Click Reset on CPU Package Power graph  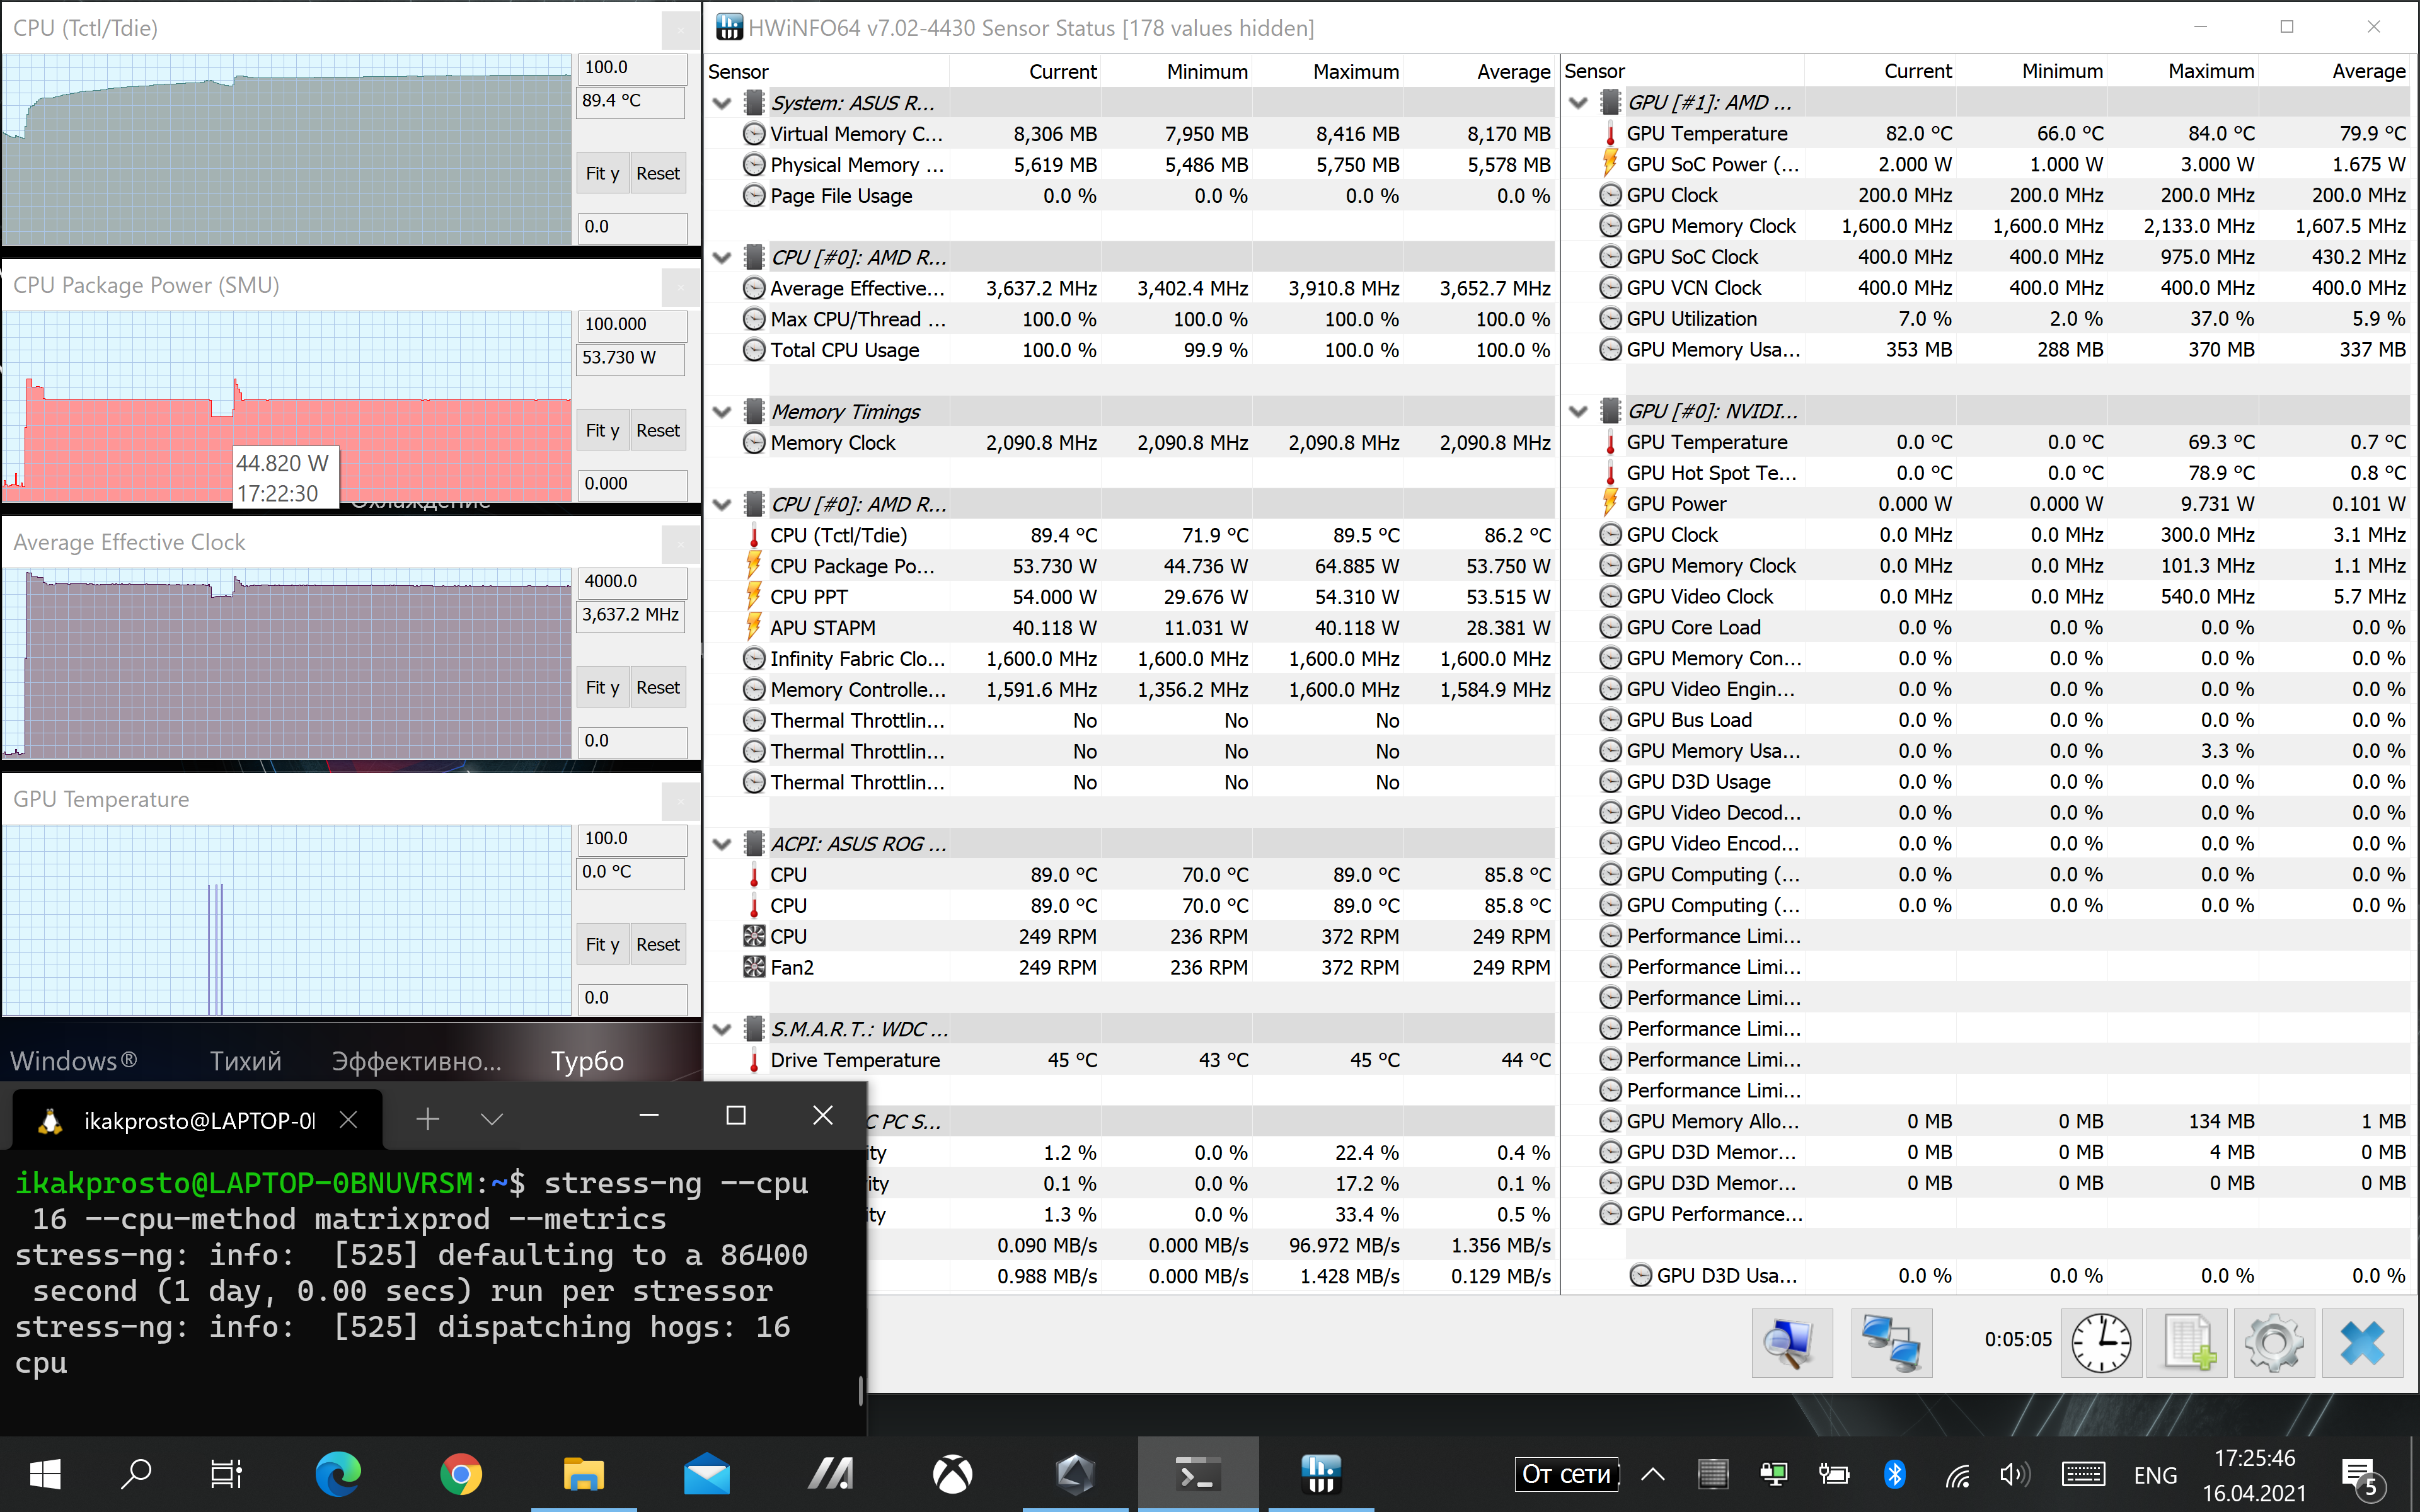657,430
